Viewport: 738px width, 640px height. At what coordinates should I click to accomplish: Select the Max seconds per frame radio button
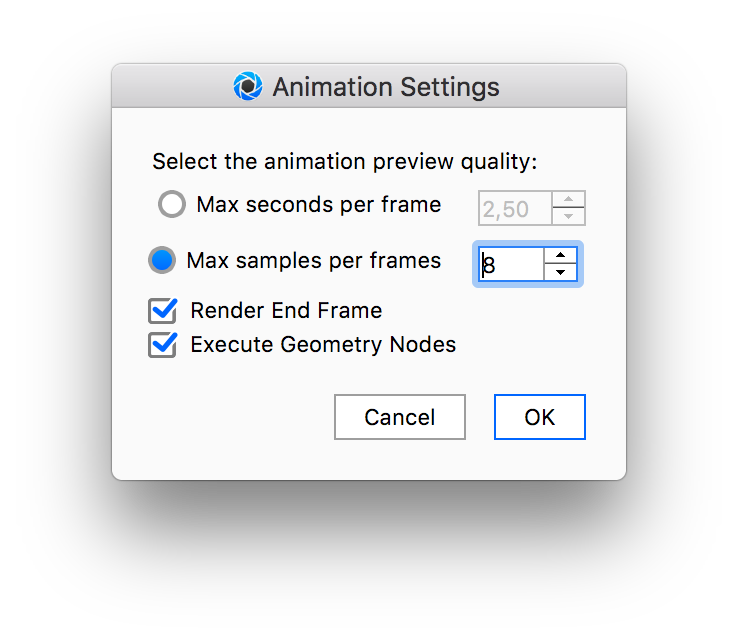172,205
